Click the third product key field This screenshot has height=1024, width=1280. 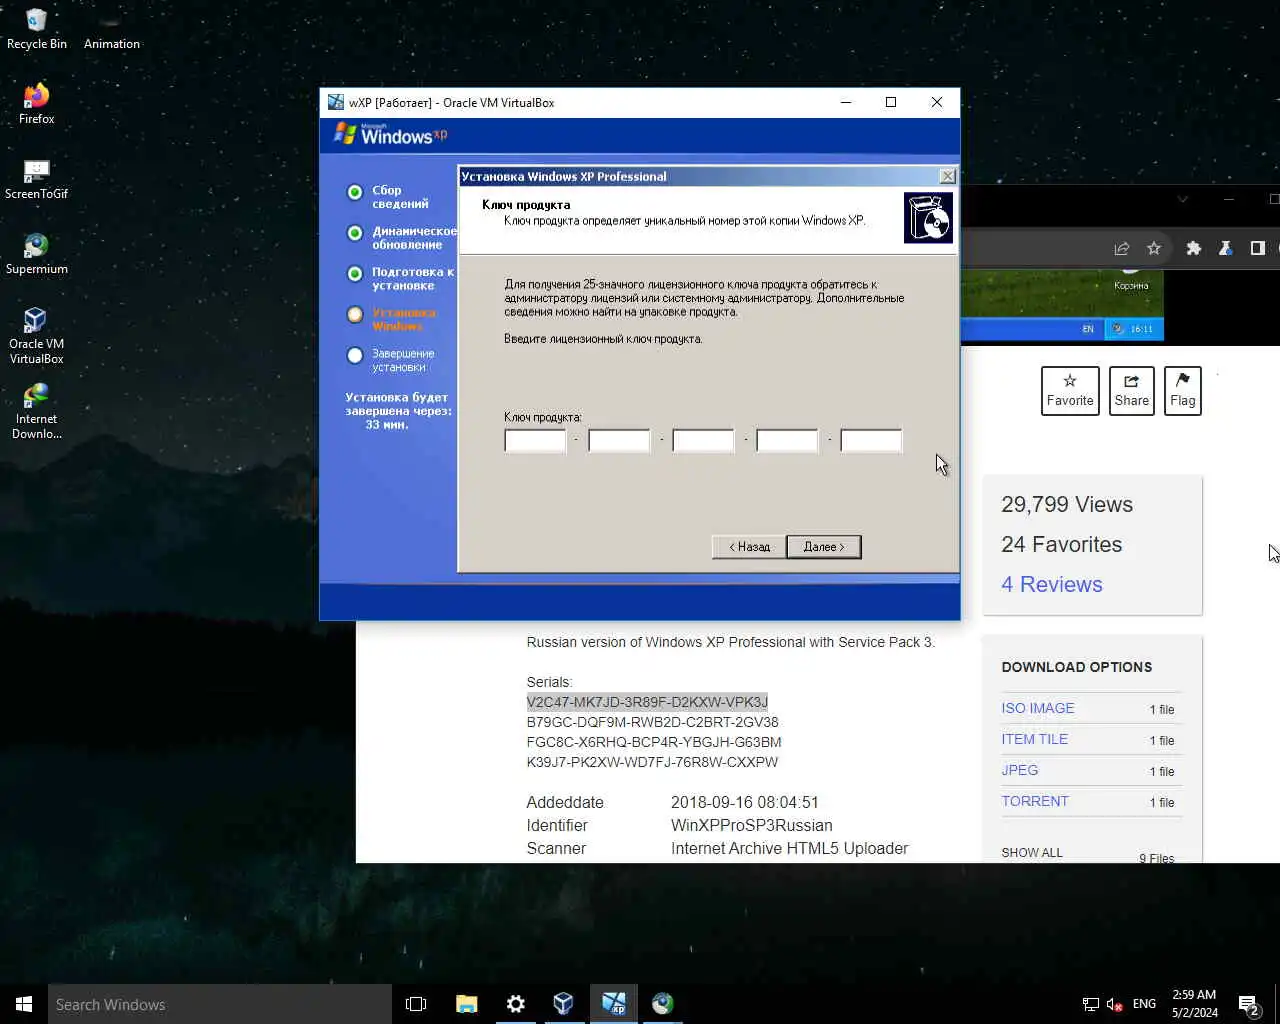703,441
